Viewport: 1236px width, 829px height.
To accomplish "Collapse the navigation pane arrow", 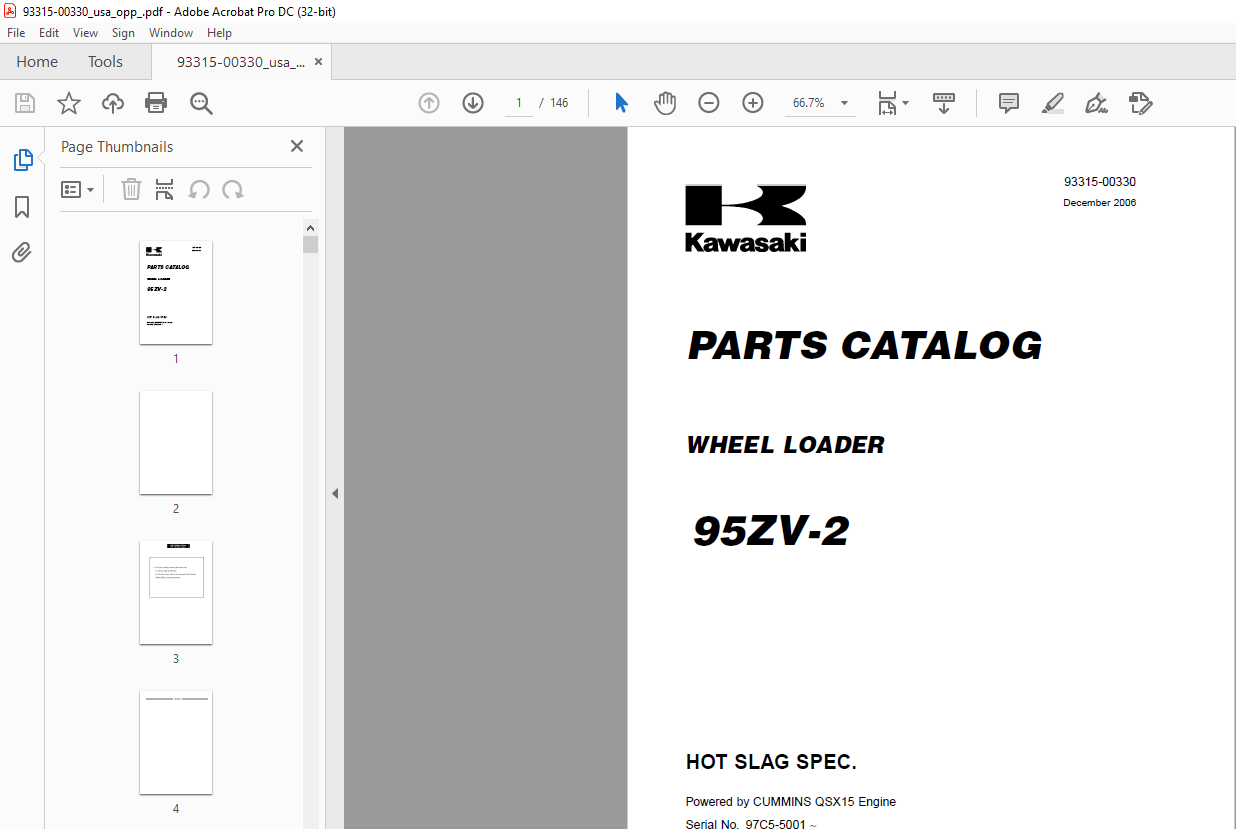I will [x=335, y=493].
